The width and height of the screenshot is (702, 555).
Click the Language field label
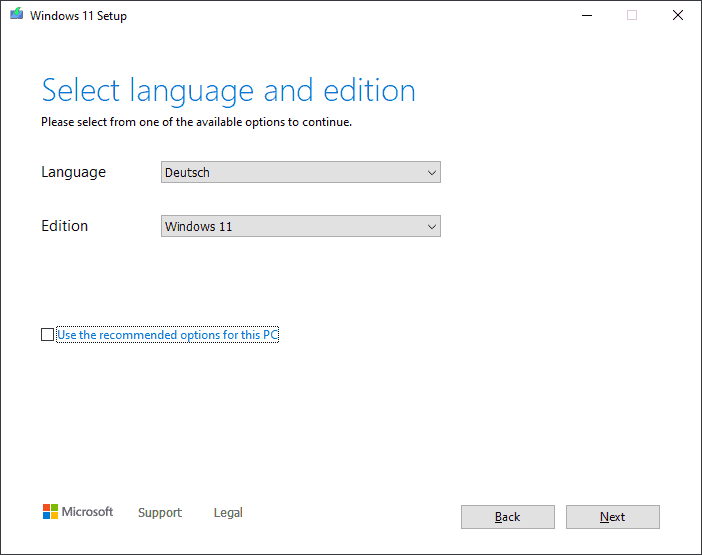point(73,172)
